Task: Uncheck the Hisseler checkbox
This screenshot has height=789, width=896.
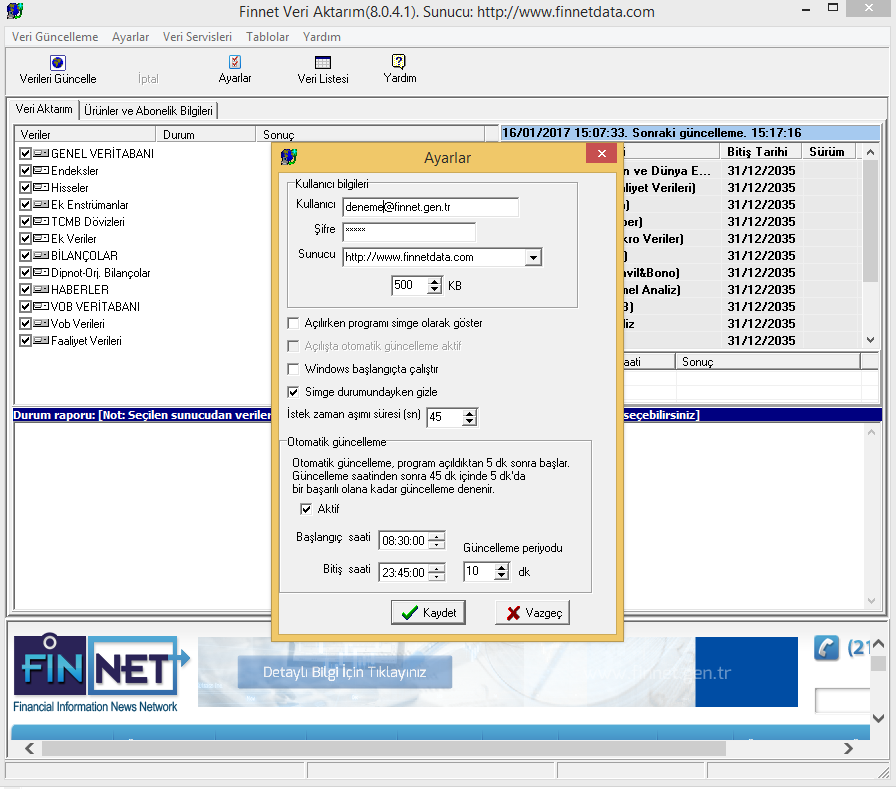Action: point(25,187)
